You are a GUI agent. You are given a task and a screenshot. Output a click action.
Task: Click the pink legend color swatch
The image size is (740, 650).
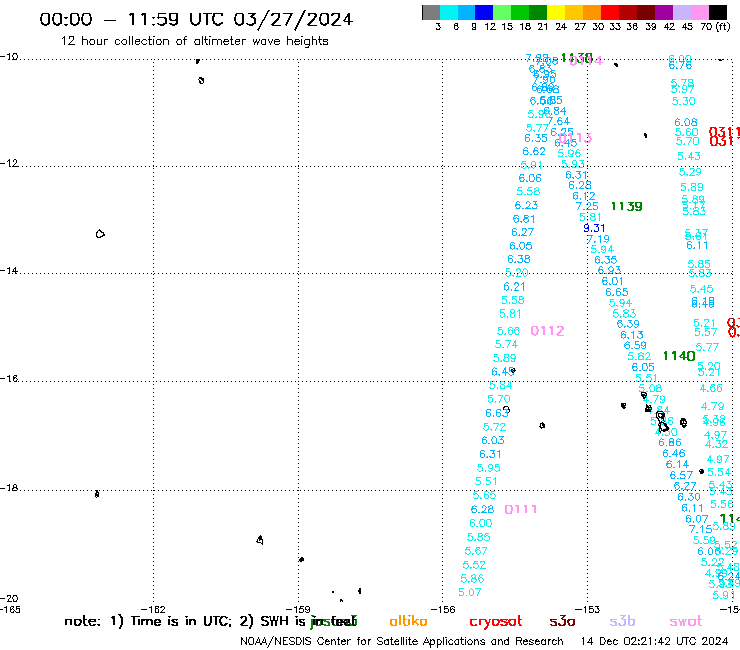(699, 12)
